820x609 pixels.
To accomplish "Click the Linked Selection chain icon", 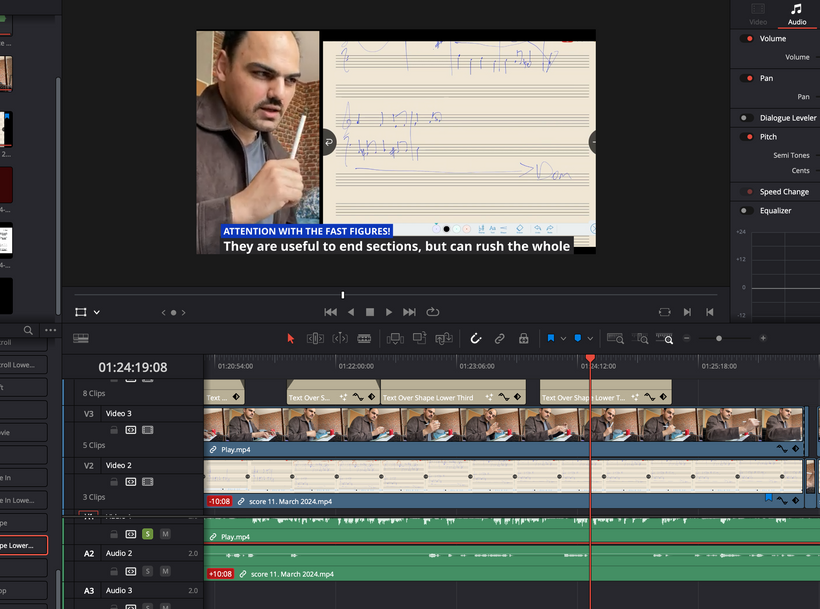I will click(x=499, y=339).
